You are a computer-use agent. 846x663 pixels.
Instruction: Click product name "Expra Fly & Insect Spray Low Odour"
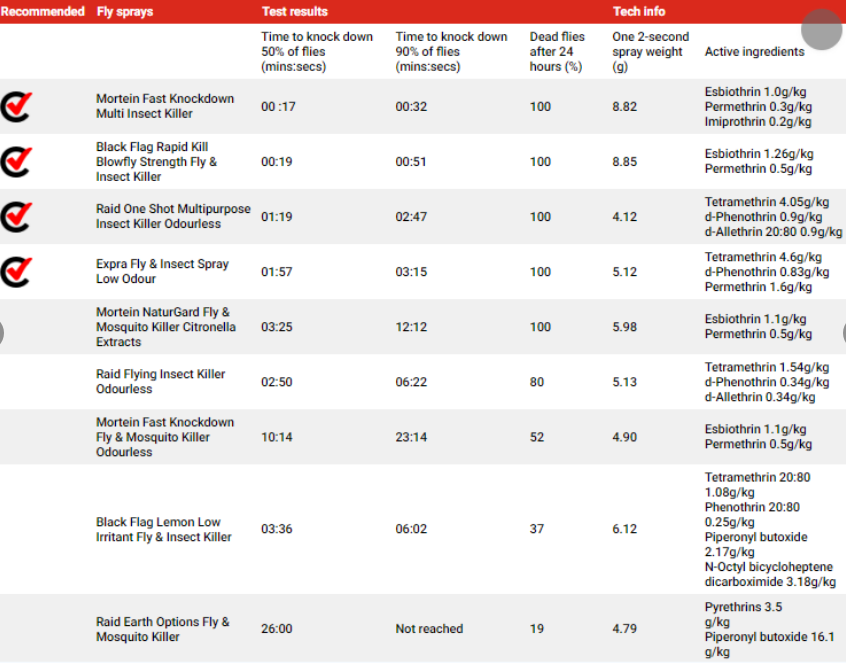[162, 271]
